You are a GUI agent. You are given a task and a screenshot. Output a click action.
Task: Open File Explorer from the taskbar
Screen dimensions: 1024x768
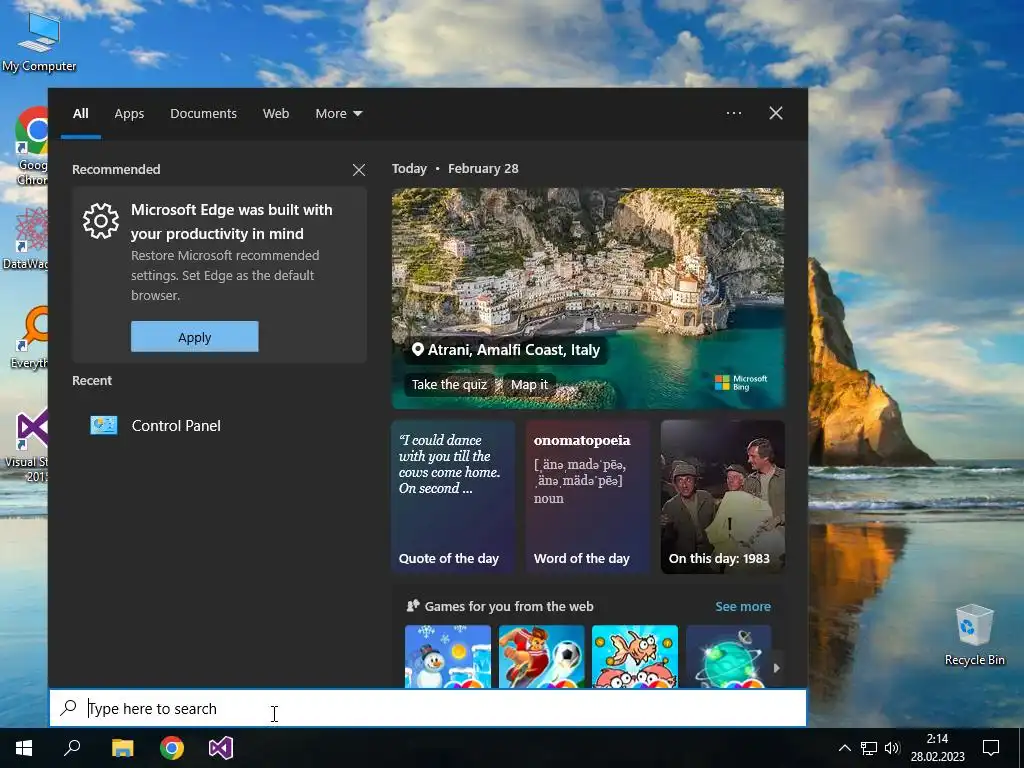tap(122, 748)
